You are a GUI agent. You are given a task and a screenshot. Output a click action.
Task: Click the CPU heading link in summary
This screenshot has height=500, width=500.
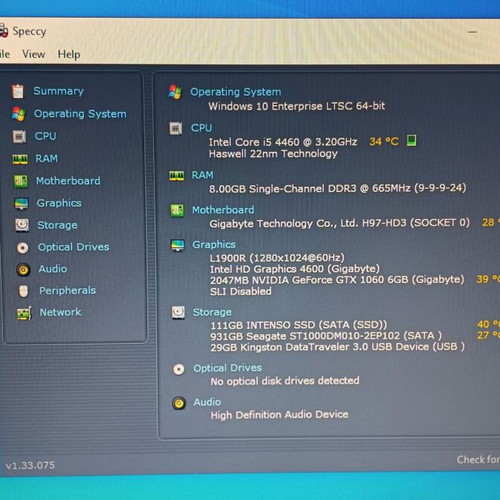(x=201, y=128)
